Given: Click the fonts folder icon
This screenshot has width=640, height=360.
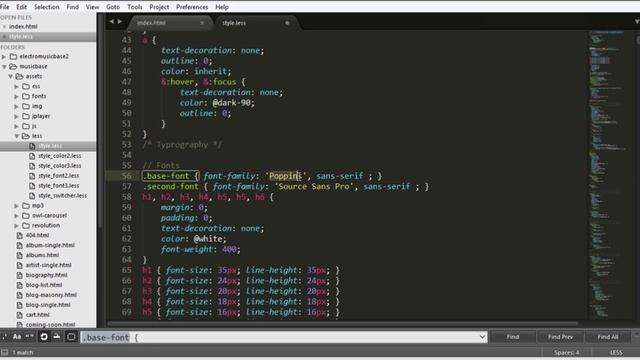Looking at the screenshot, I should [26, 96].
